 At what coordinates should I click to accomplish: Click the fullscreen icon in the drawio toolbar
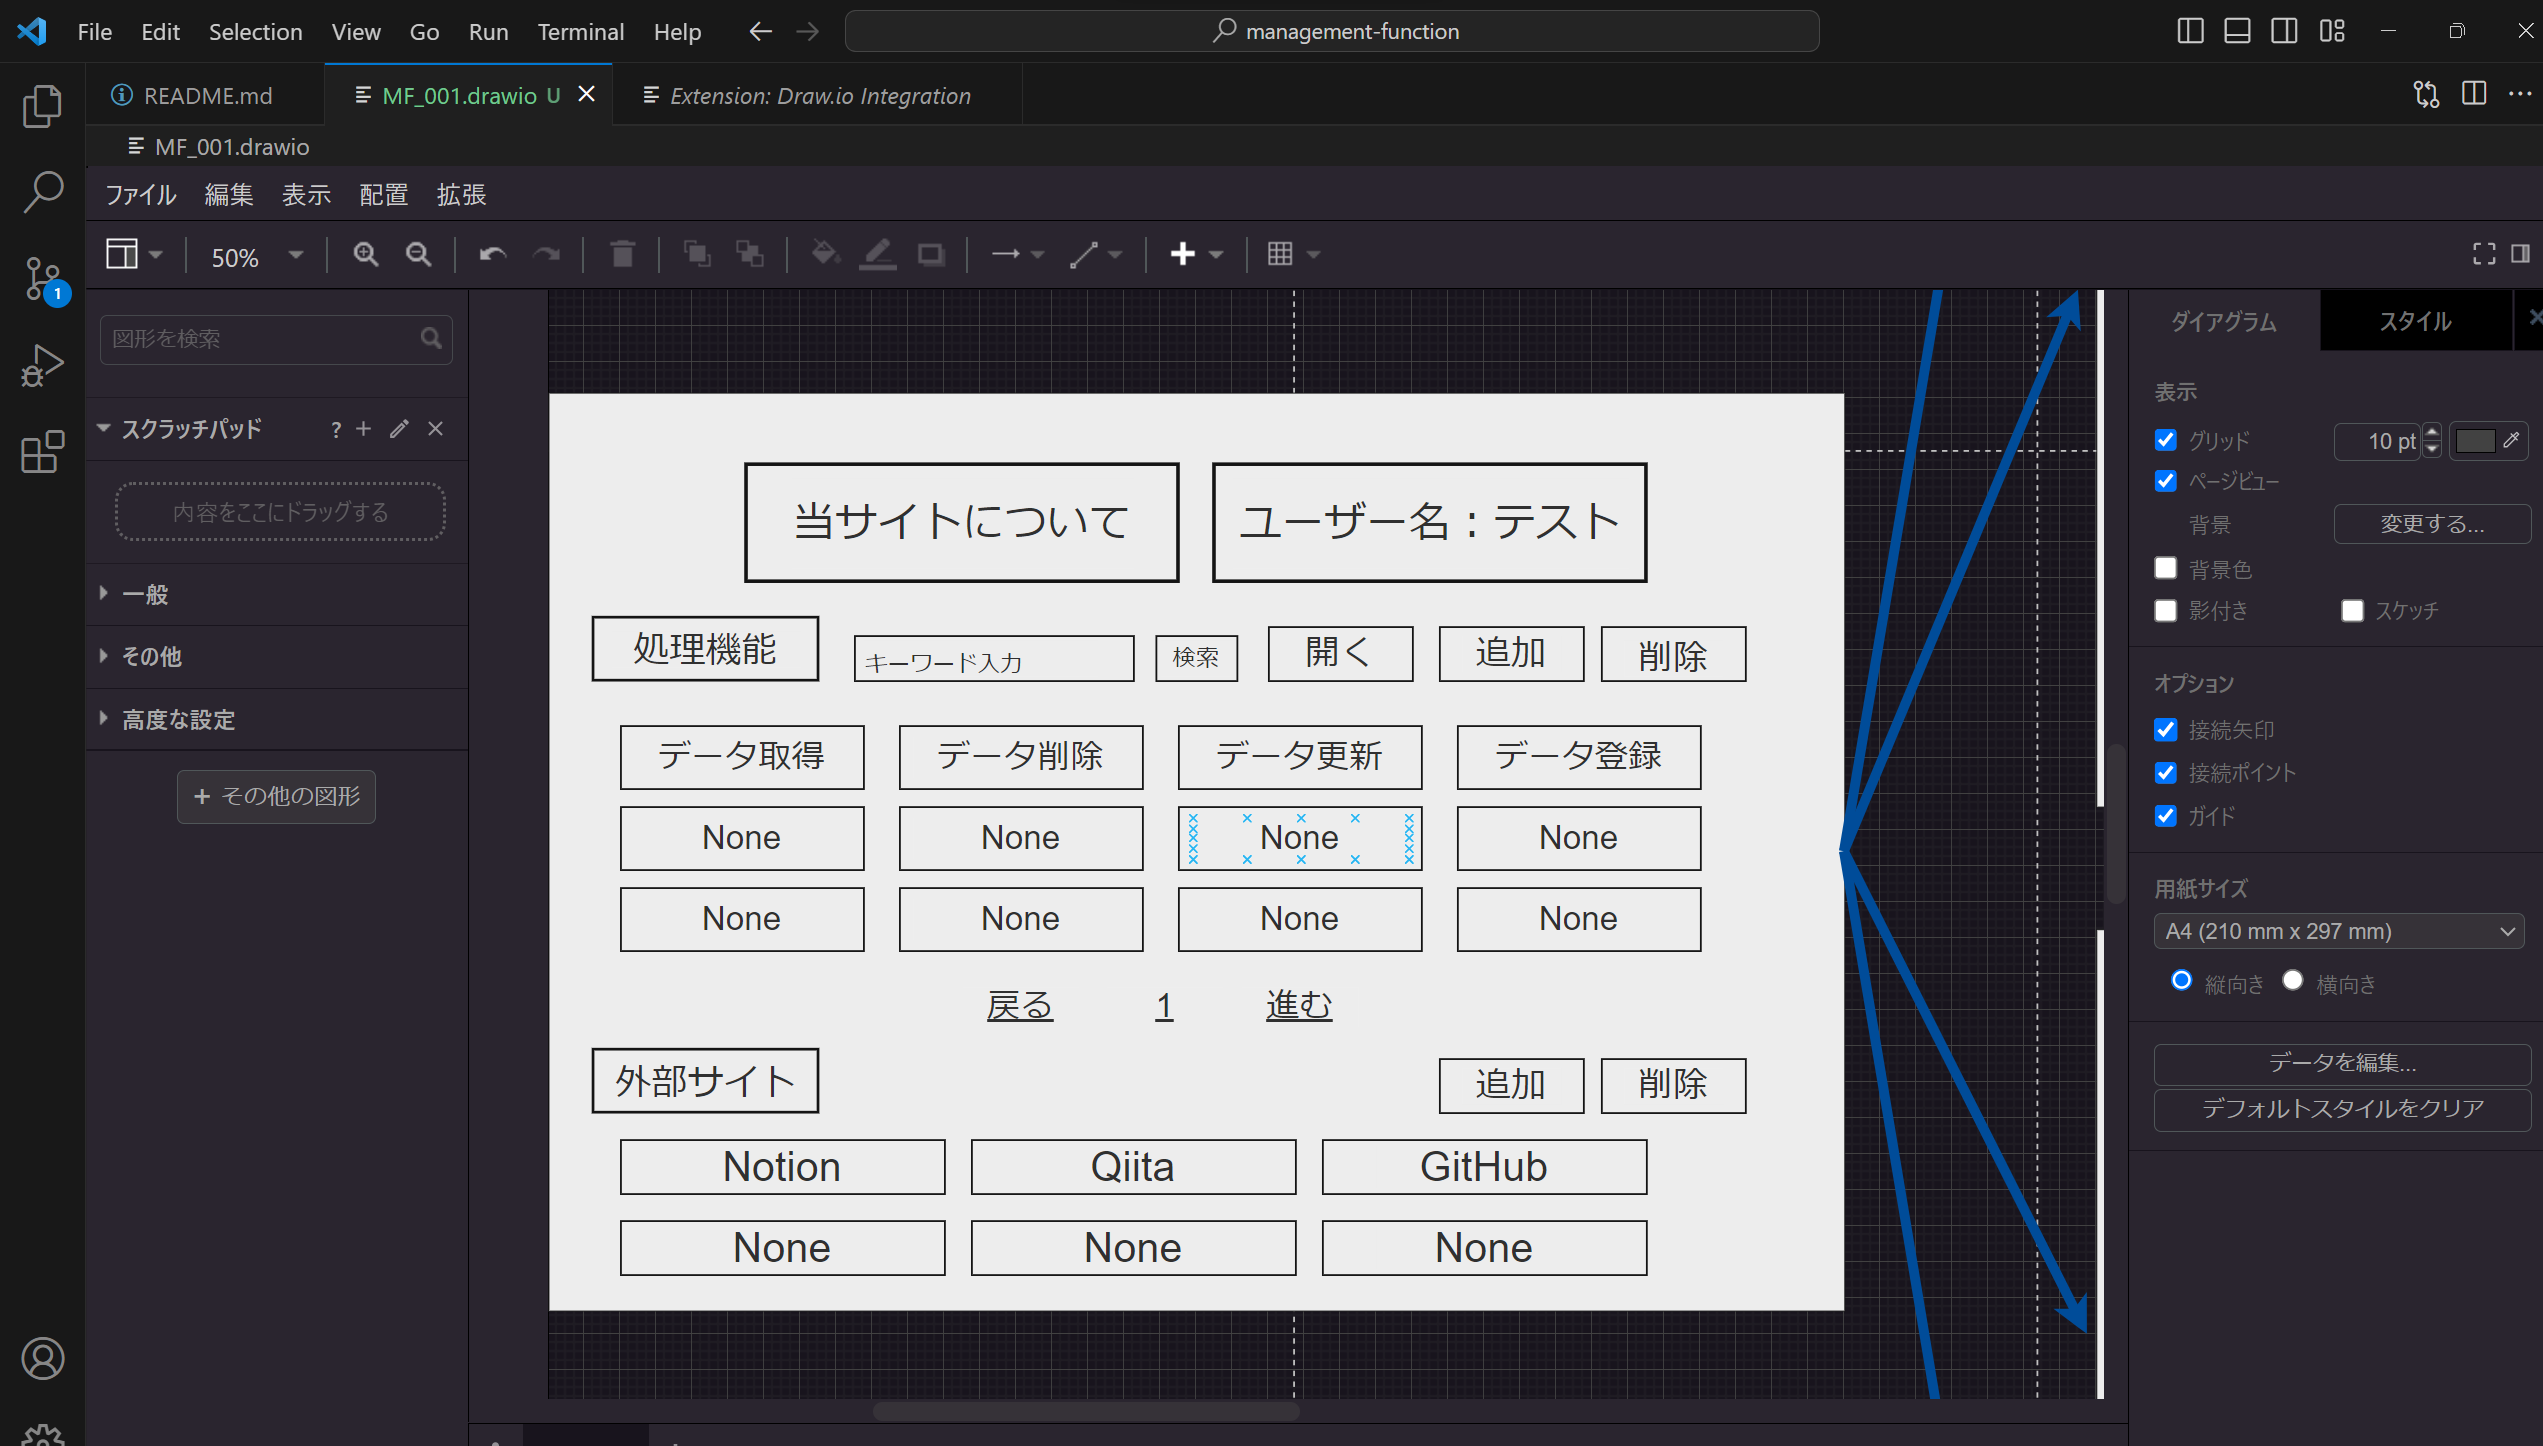(x=2484, y=255)
